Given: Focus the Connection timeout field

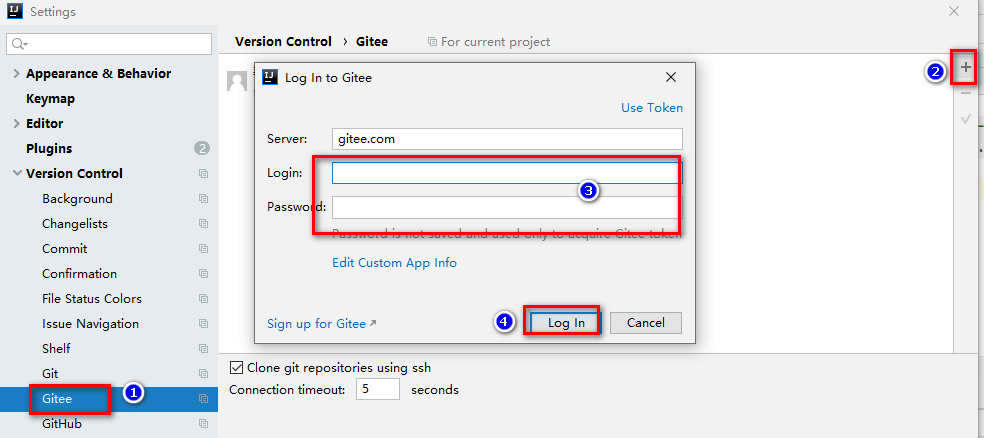Looking at the screenshot, I should tap(378, 390).
